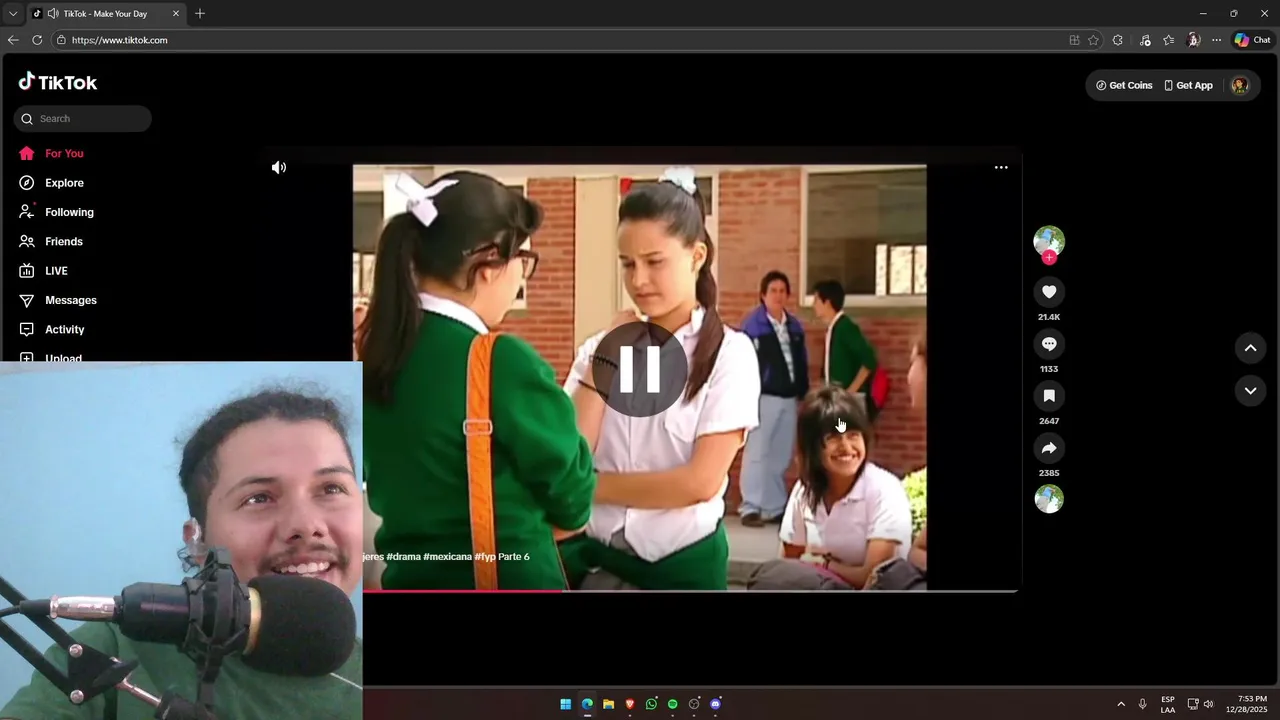This screenshot has width=1280, height=720.
Task: Open system volume tray icon
Action: [x=1208, y=704]
